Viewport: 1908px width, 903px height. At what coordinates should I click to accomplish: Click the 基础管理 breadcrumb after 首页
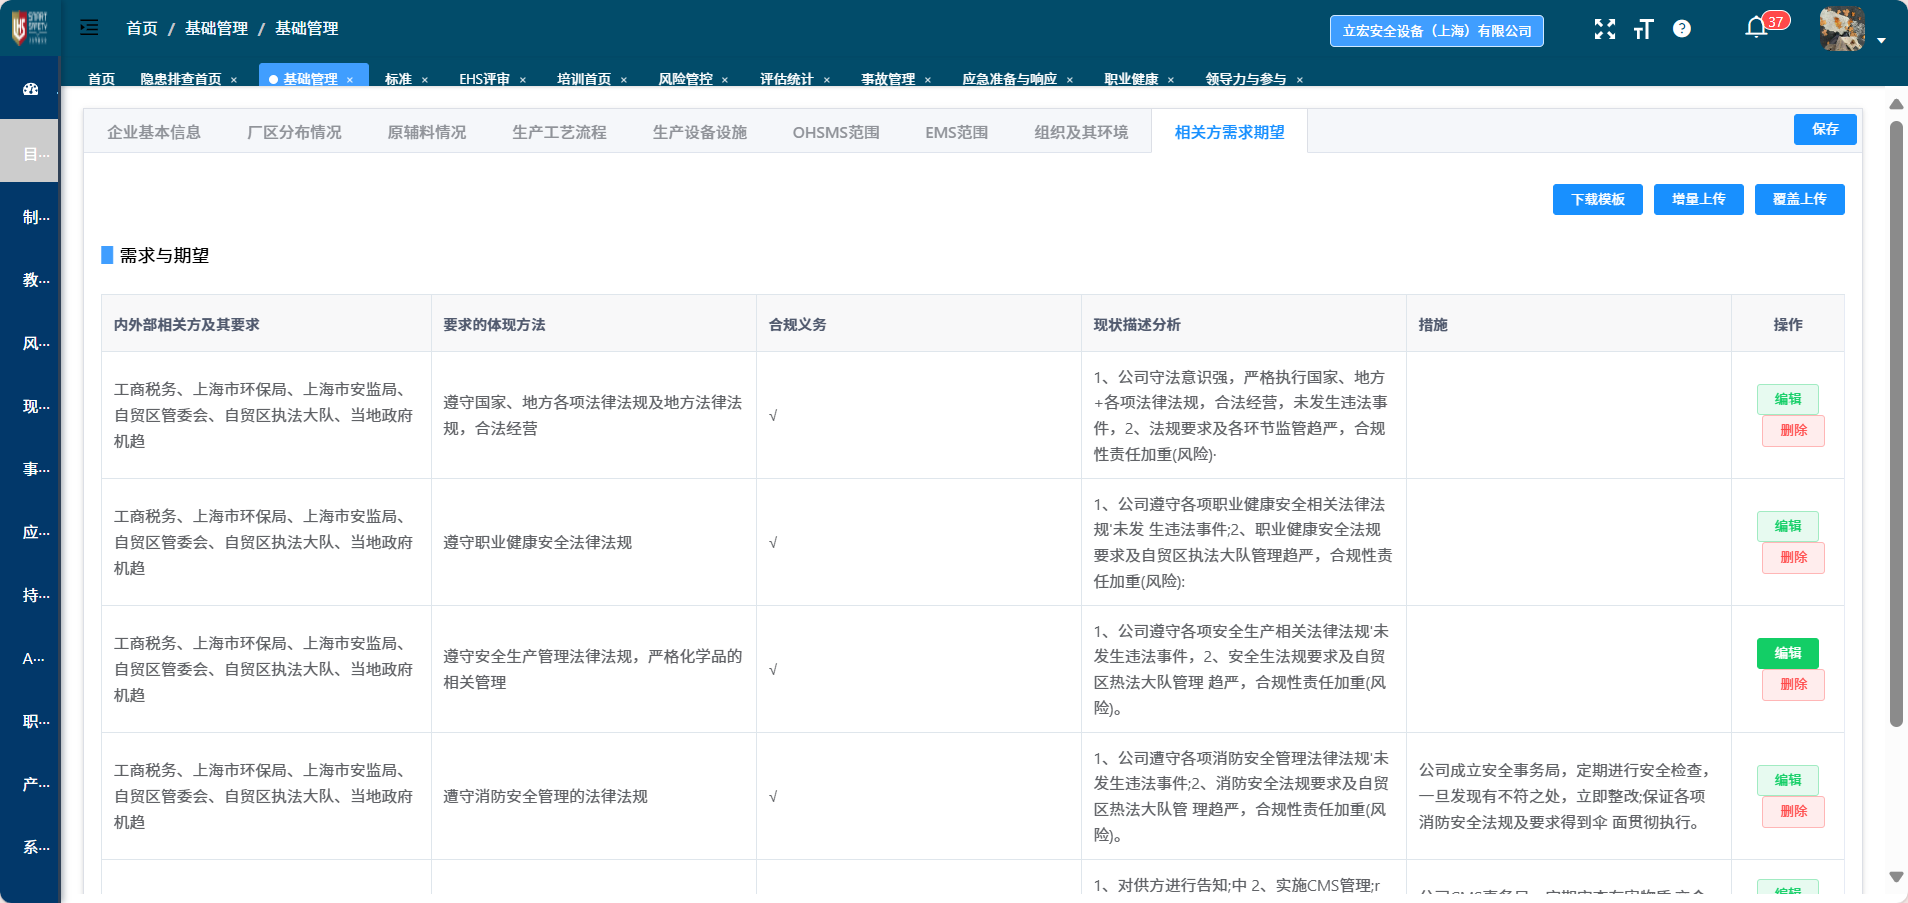tap(216, 28)
